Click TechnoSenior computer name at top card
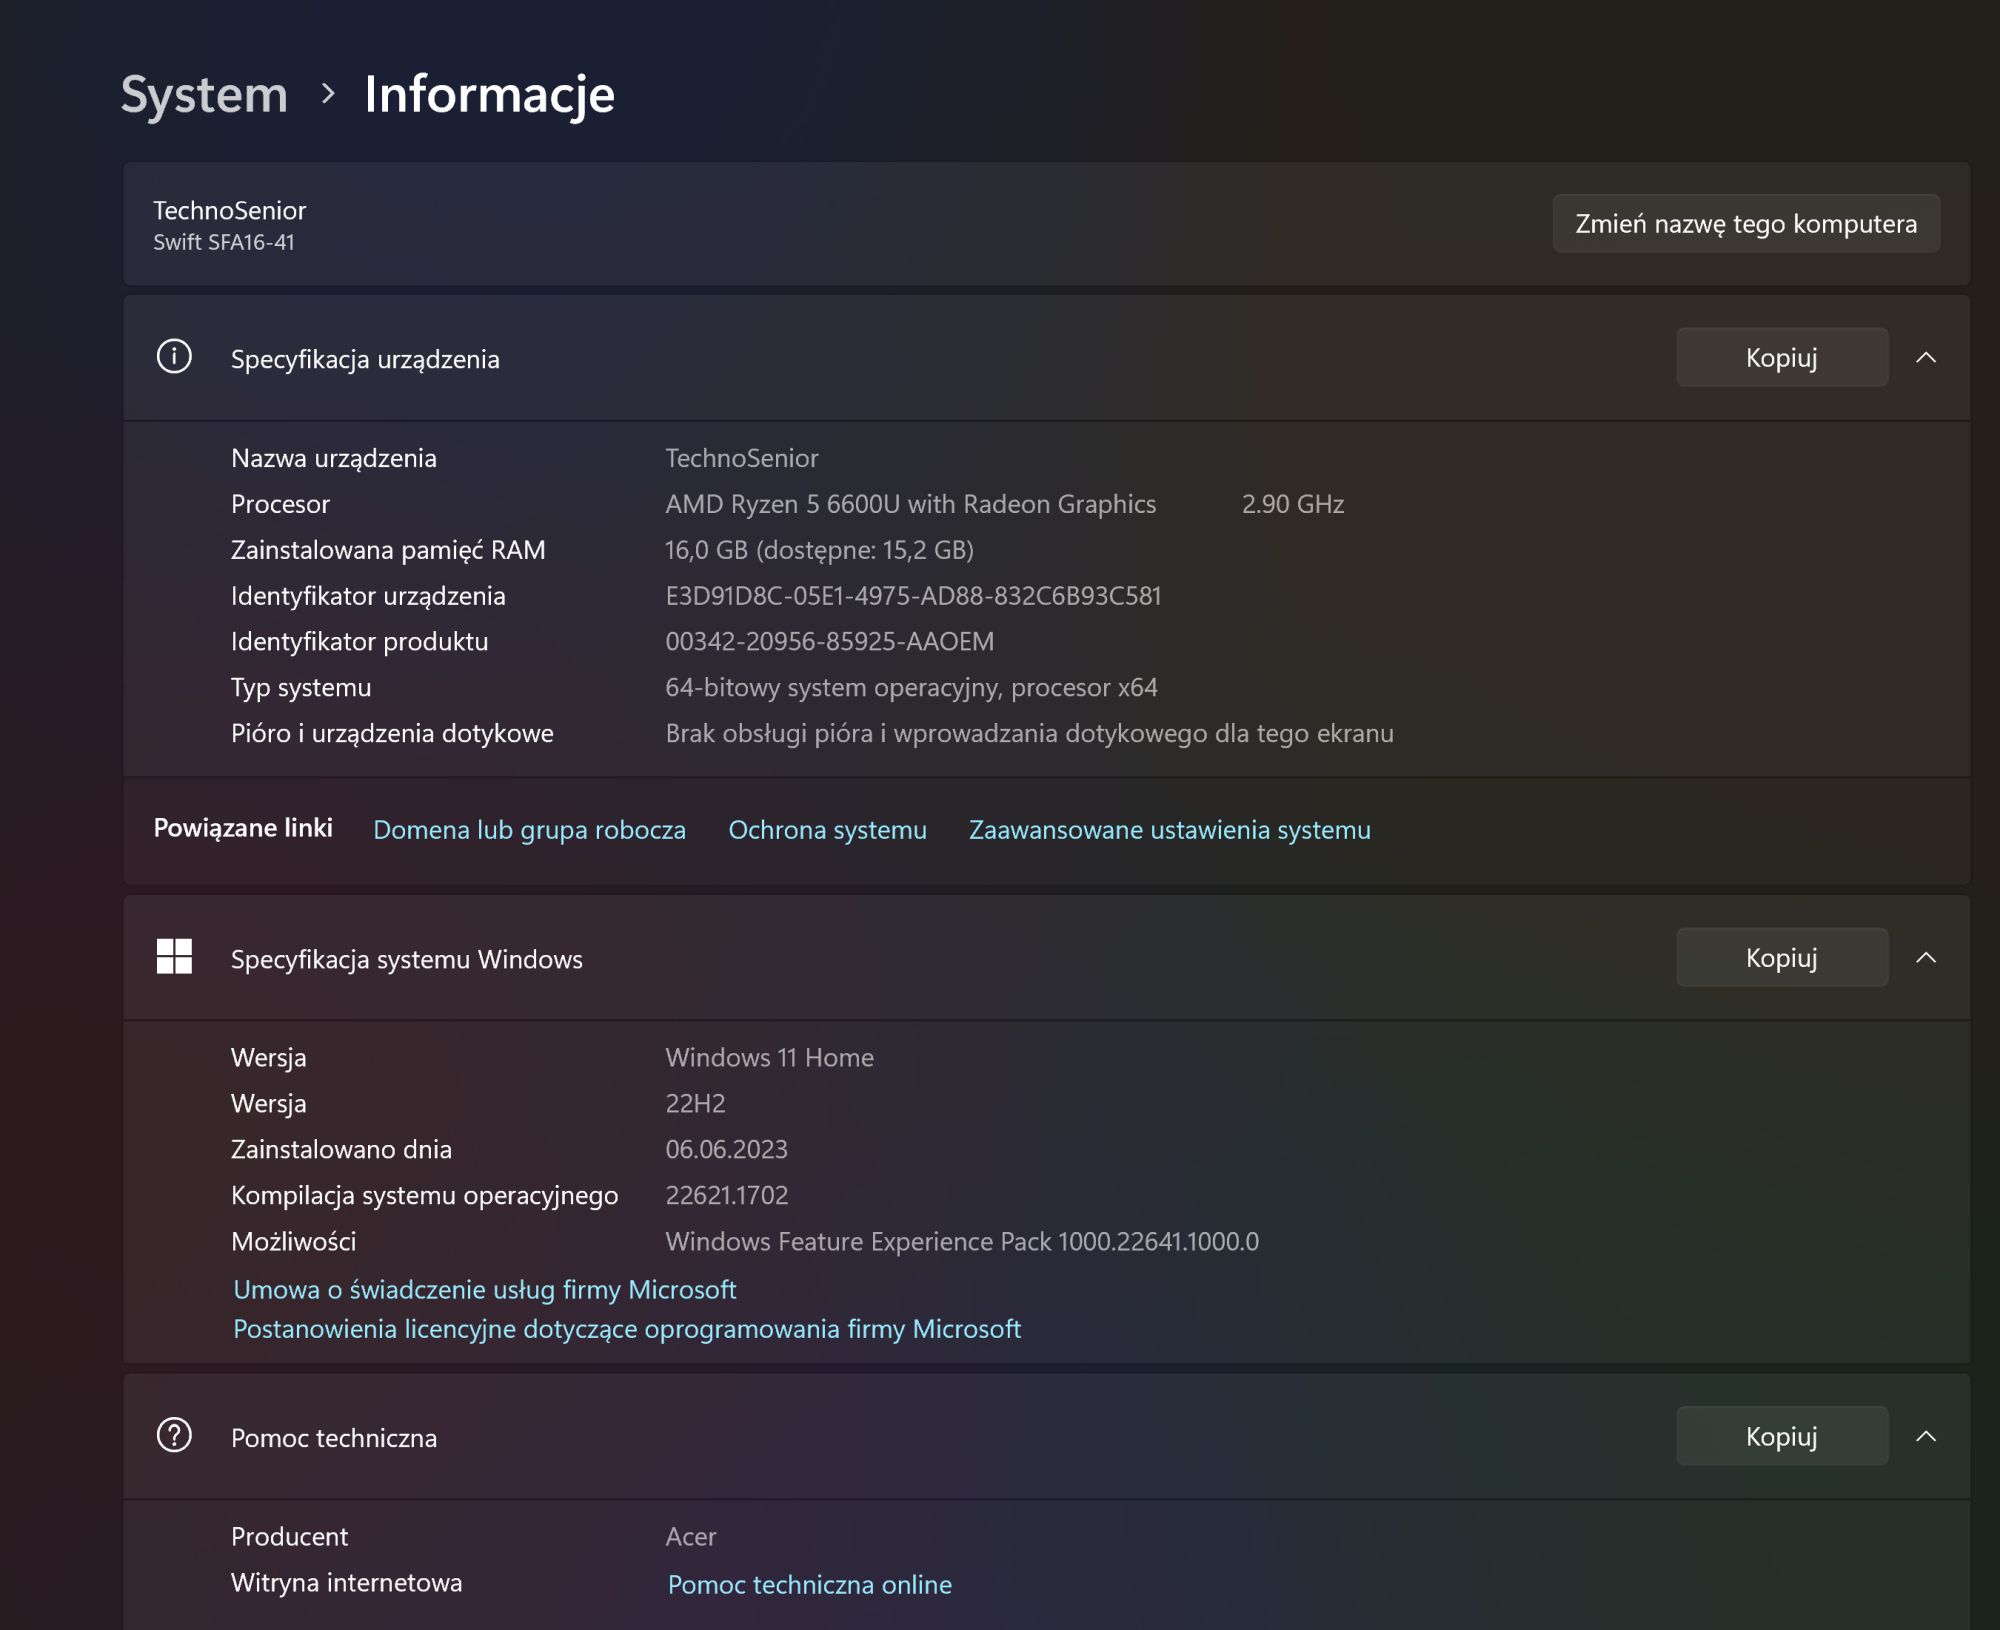Screen dimensions: 2000x1630 point(230,210)
